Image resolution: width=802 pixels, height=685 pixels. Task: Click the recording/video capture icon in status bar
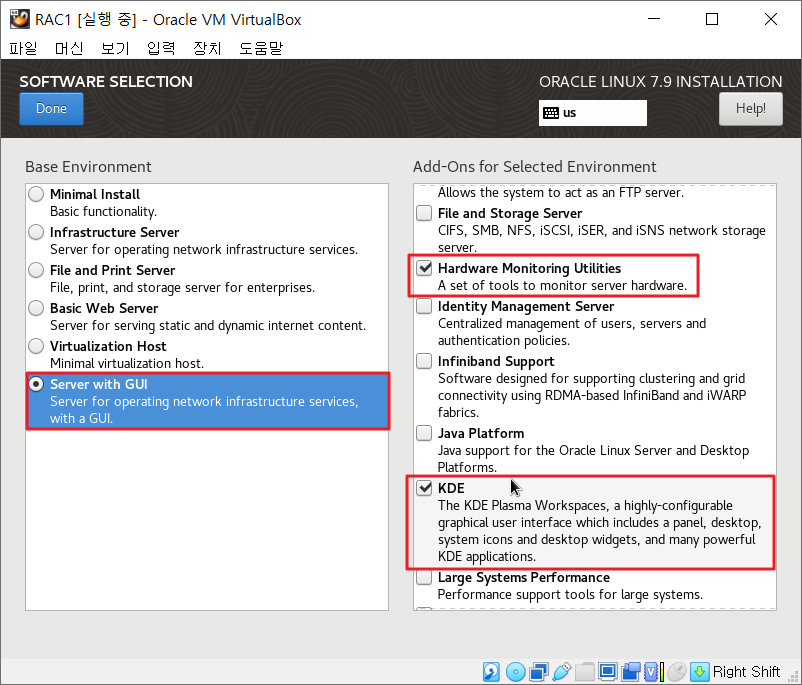pos(631,672)
